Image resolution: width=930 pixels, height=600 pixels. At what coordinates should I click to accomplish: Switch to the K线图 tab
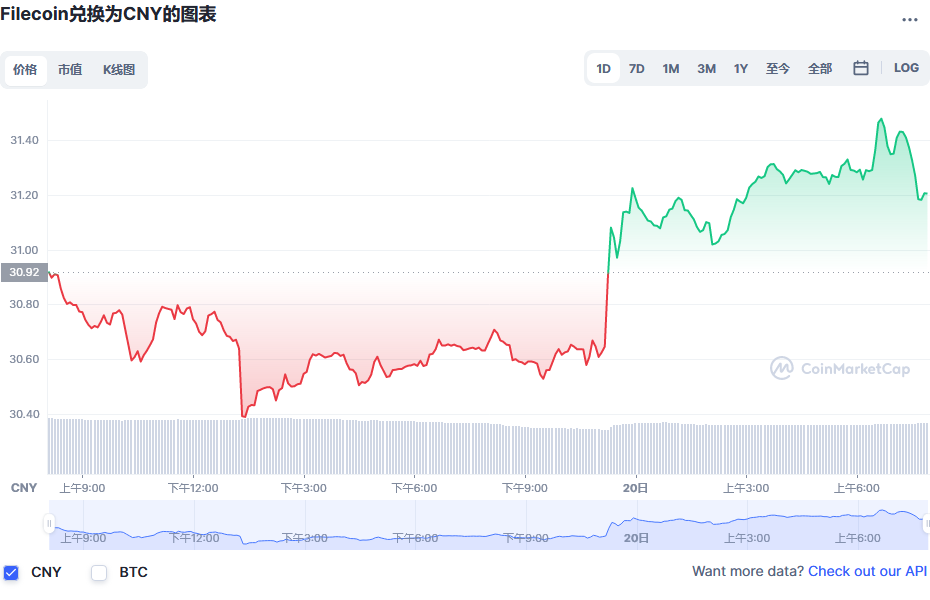[x=119, y=69]
